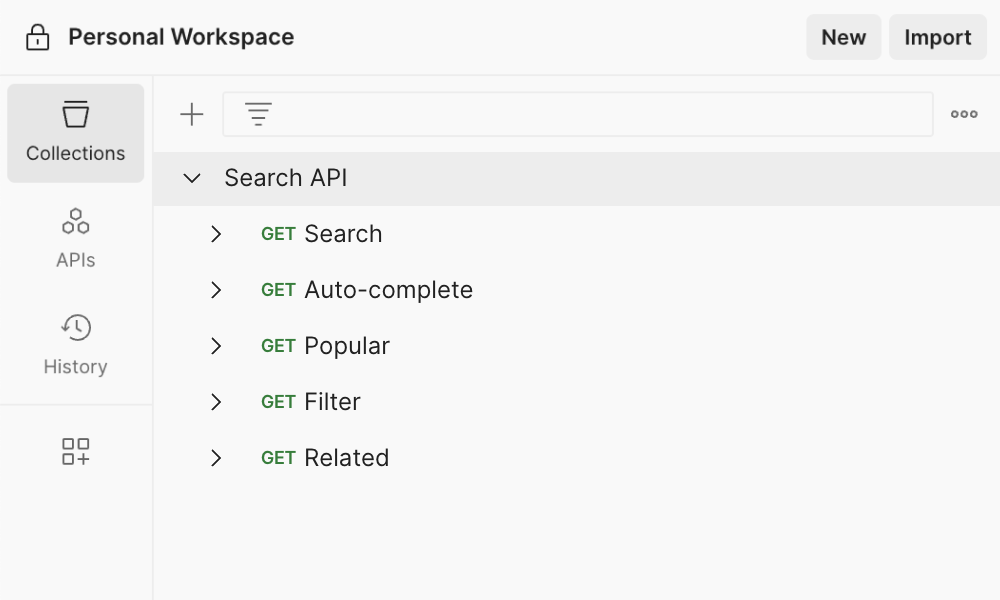
Task: Expand the Related request chevron
Action: (216, 458)
